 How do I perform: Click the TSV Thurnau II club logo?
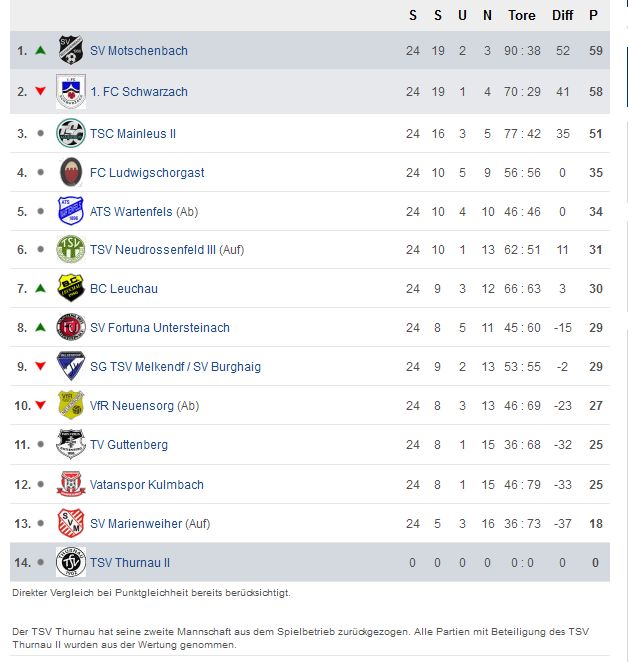71,562
